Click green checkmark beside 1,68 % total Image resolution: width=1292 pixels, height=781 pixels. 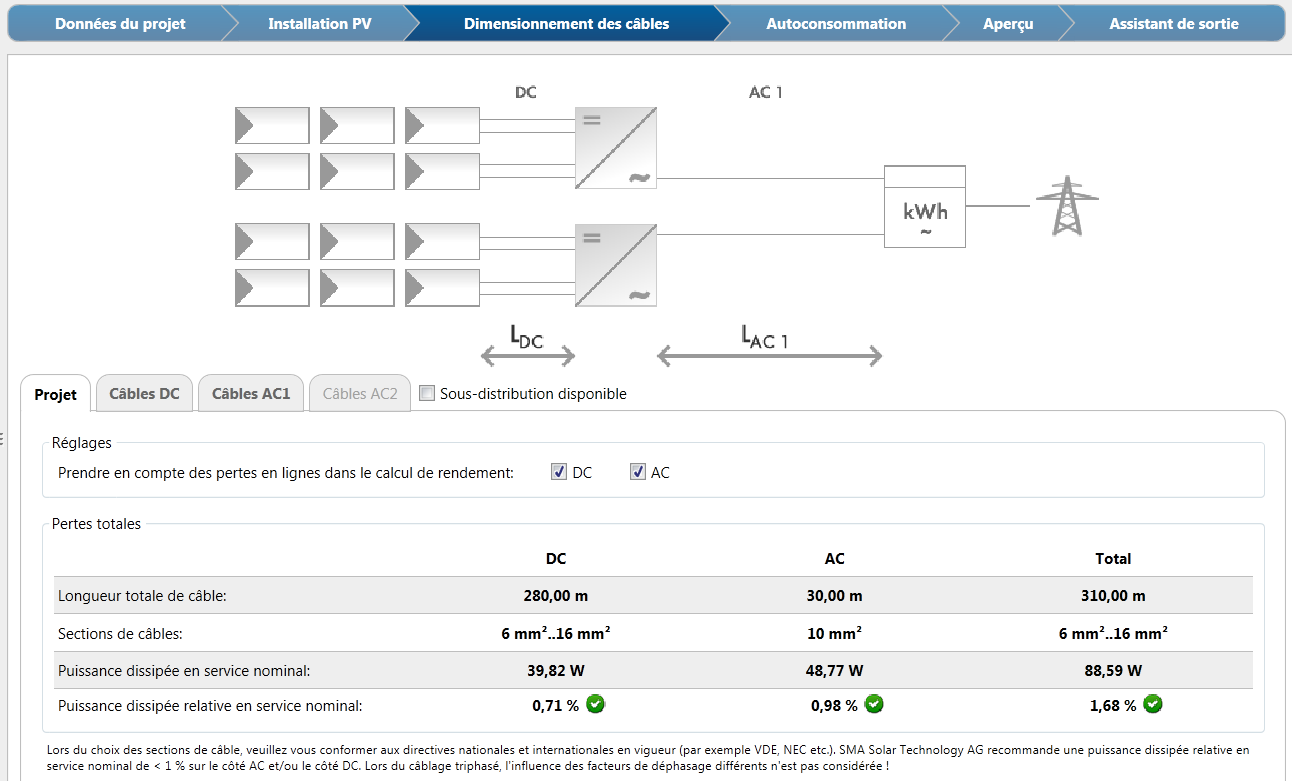pyautogui.click(x=1153, y=704)
